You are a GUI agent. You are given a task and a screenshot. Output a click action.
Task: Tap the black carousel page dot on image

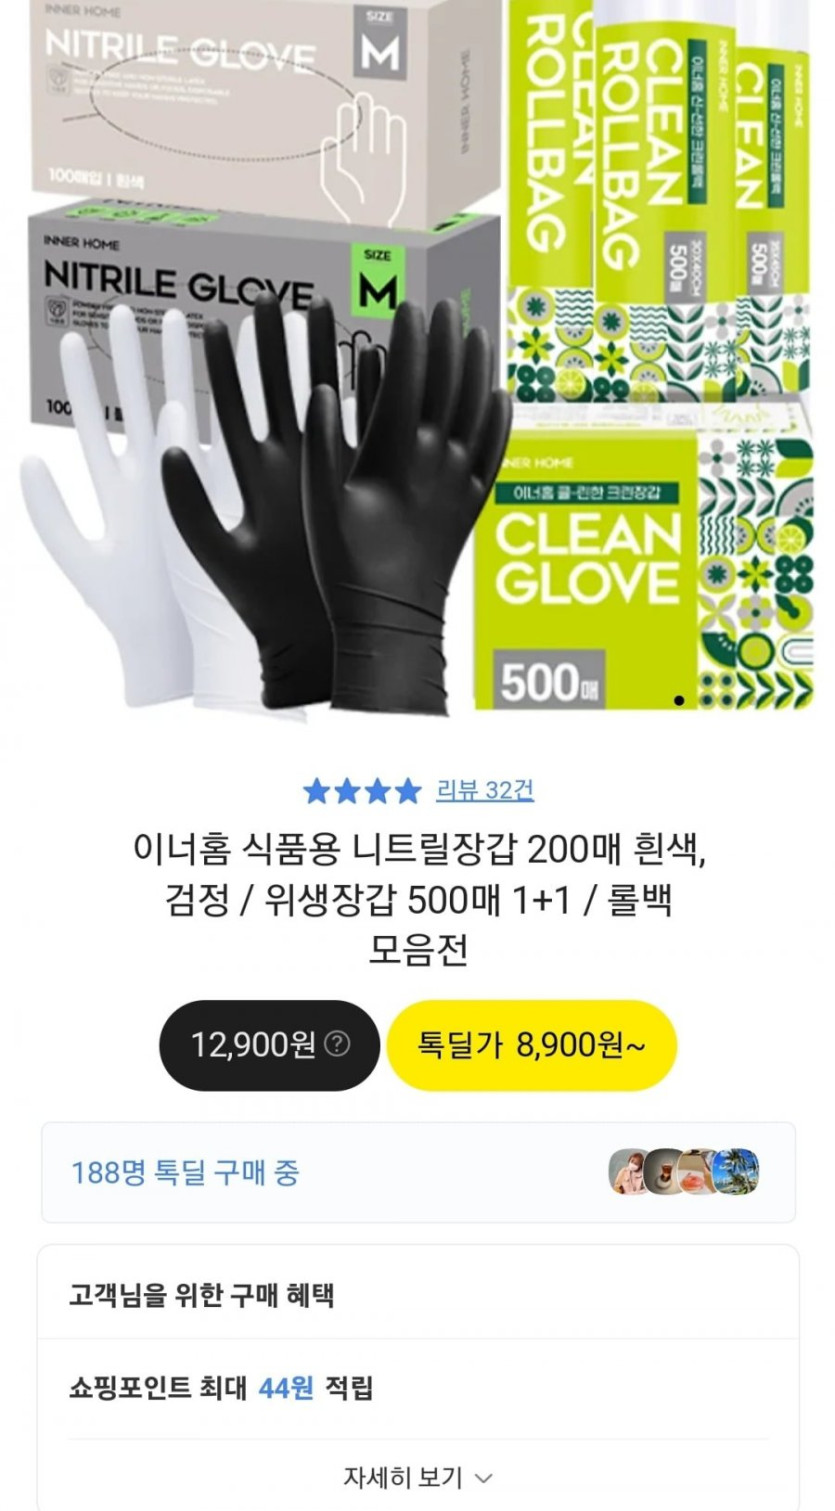coord(679,700)
